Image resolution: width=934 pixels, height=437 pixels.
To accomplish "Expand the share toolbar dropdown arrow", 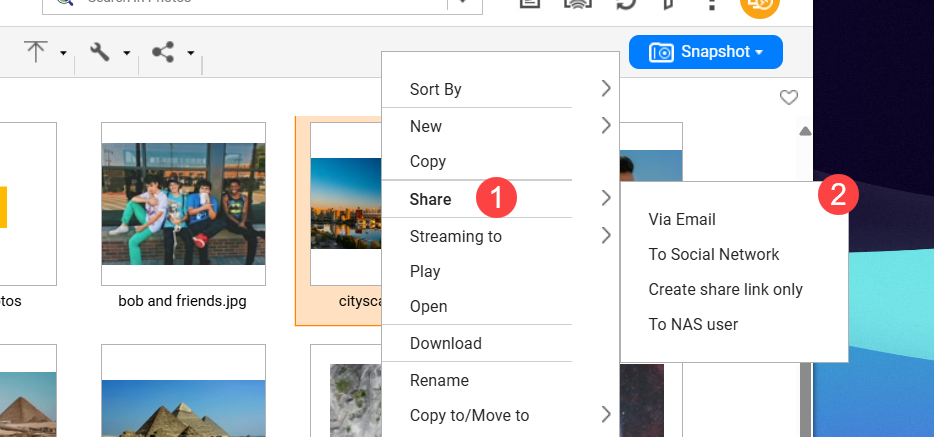I will point(190,54).
